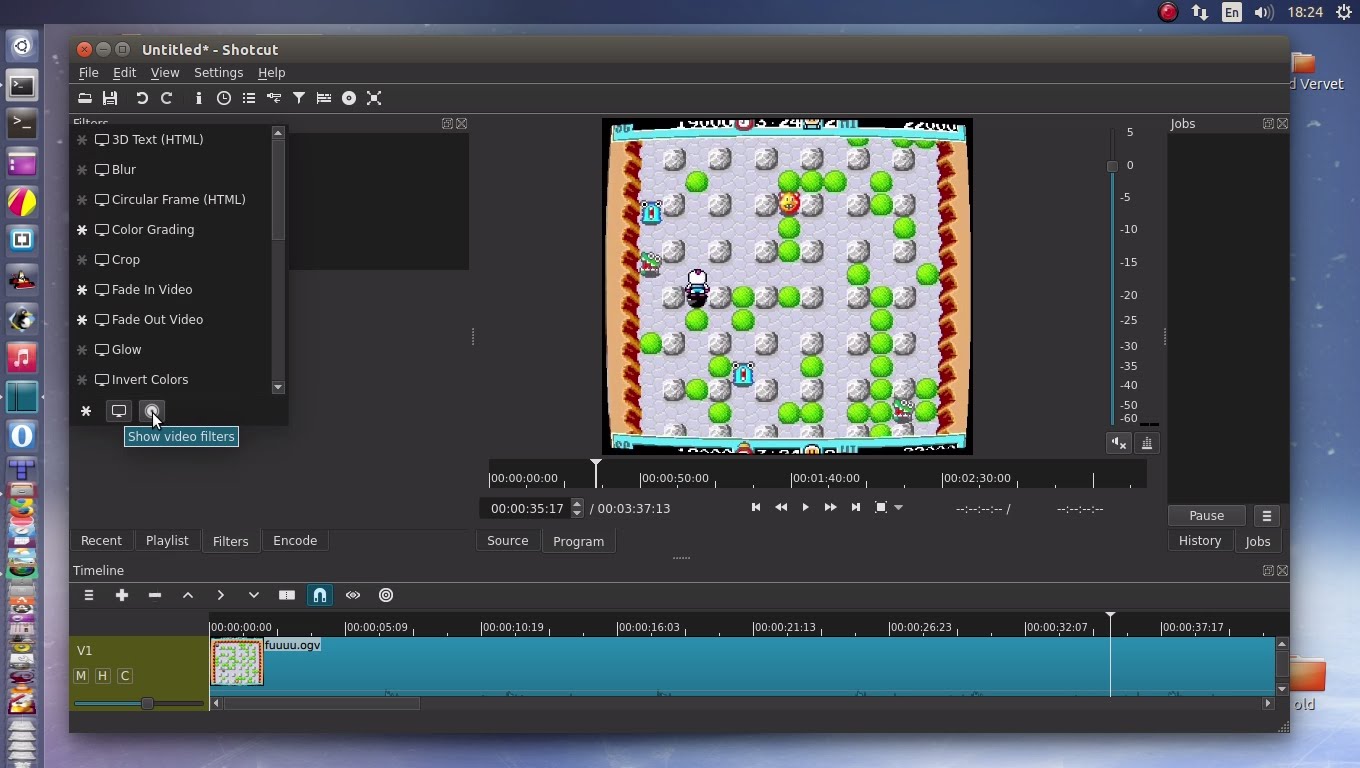This screenshot has height=768, width=1360.
Task: Toggle ripple all tracks on timeline
Action: [x=386, y=595]
